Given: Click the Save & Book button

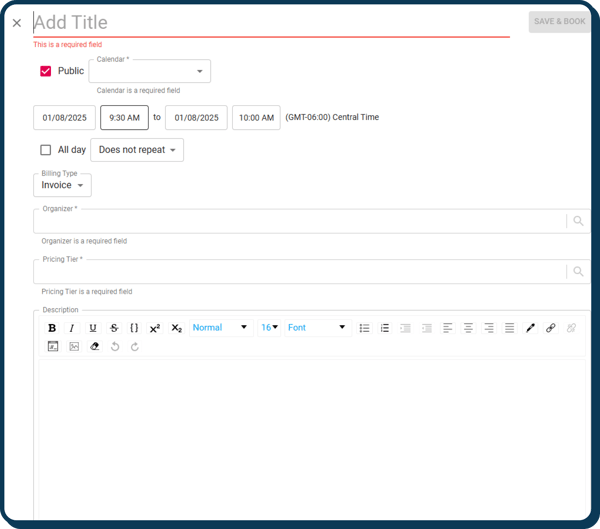Looking at the screenshot, I should (559, 21).
